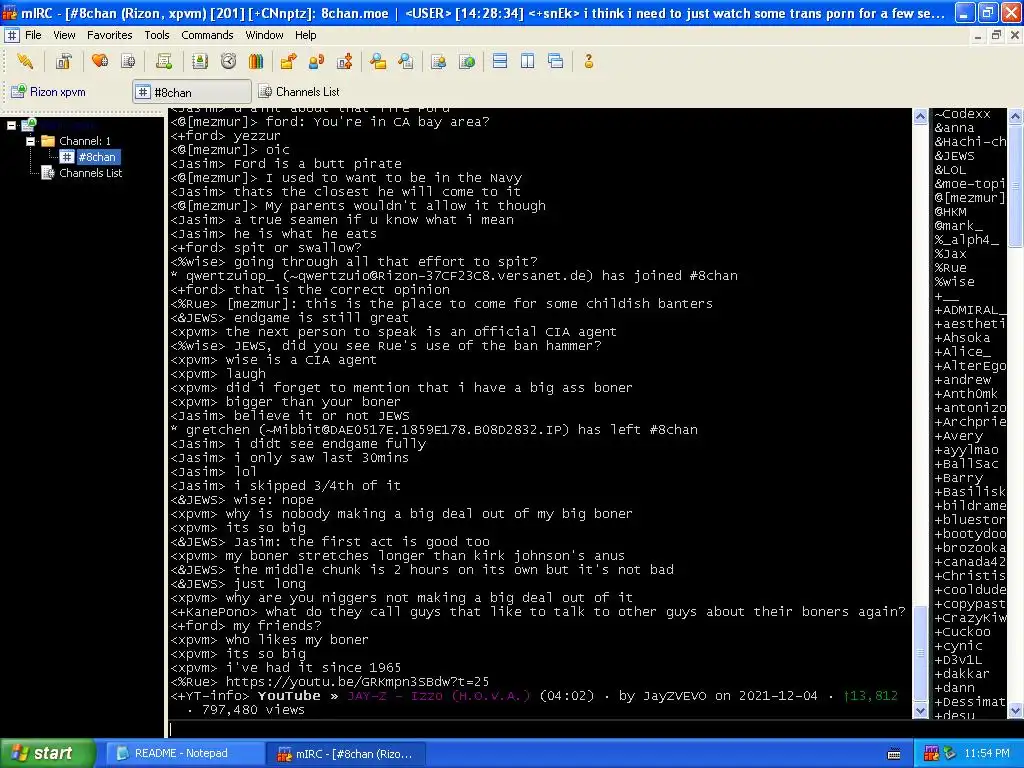Image resolution: width=1024 pixels, height=768 pixels.
Task: Click the About/help question mark icon
Action: coord(588,61)
